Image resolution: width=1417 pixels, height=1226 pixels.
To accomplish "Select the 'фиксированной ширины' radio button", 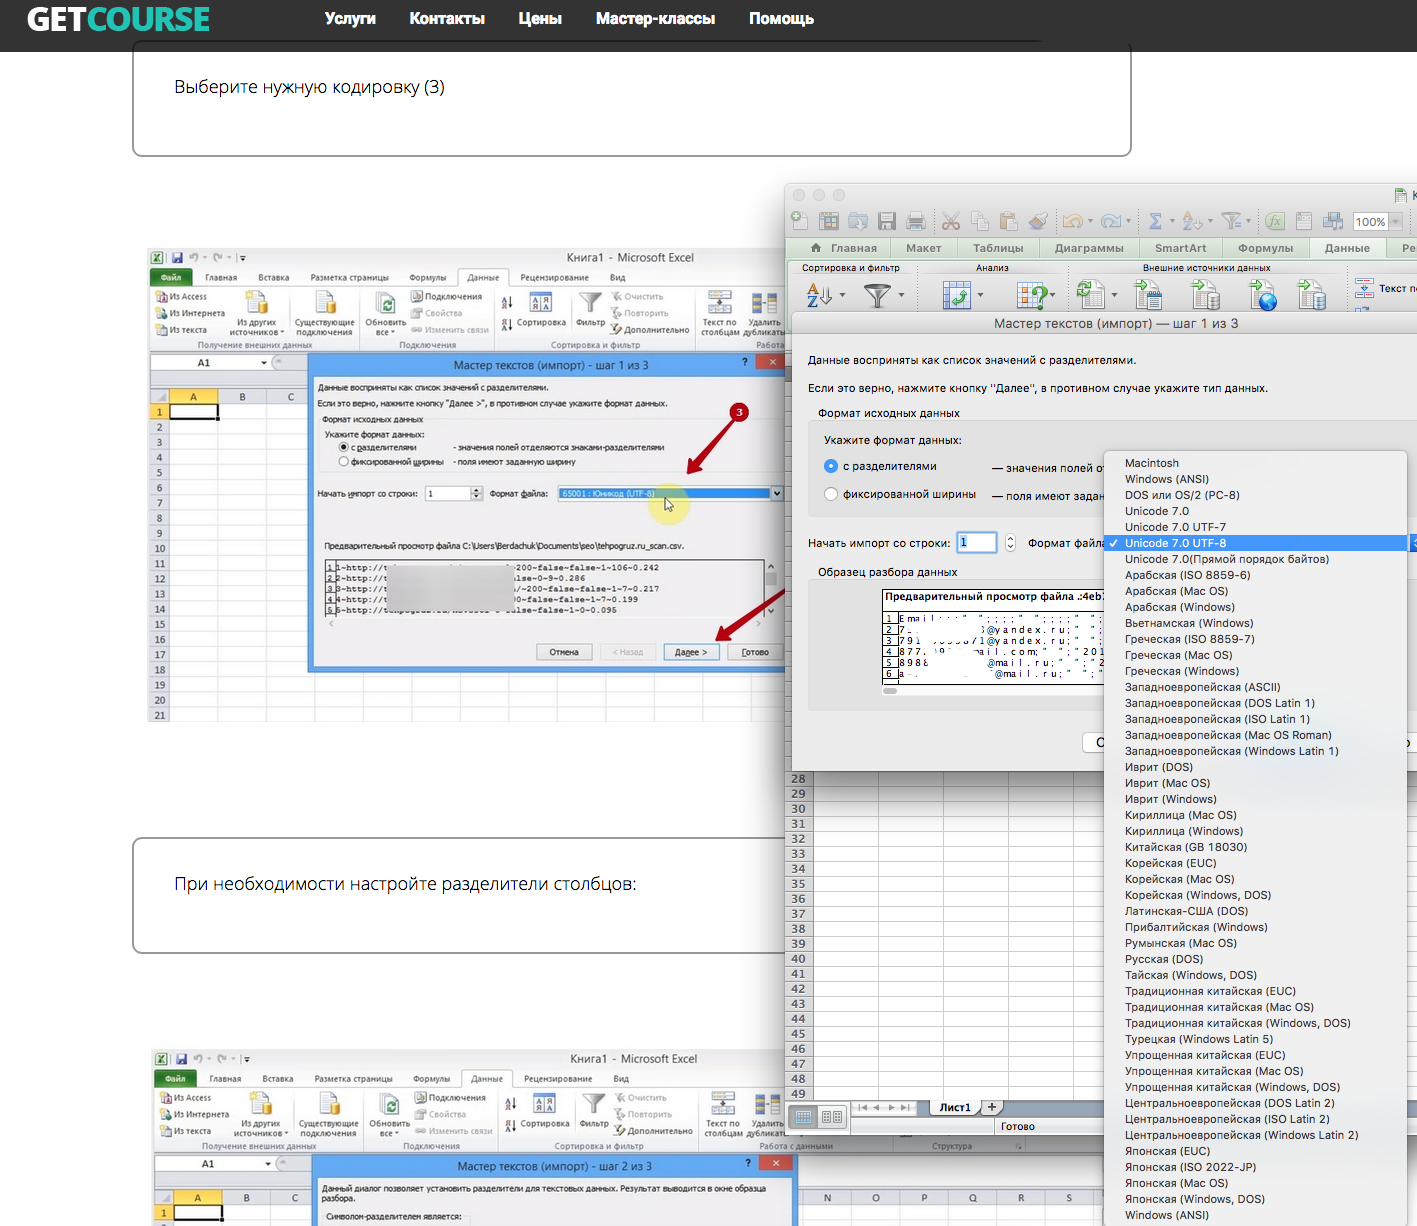I will click(831, 494).
